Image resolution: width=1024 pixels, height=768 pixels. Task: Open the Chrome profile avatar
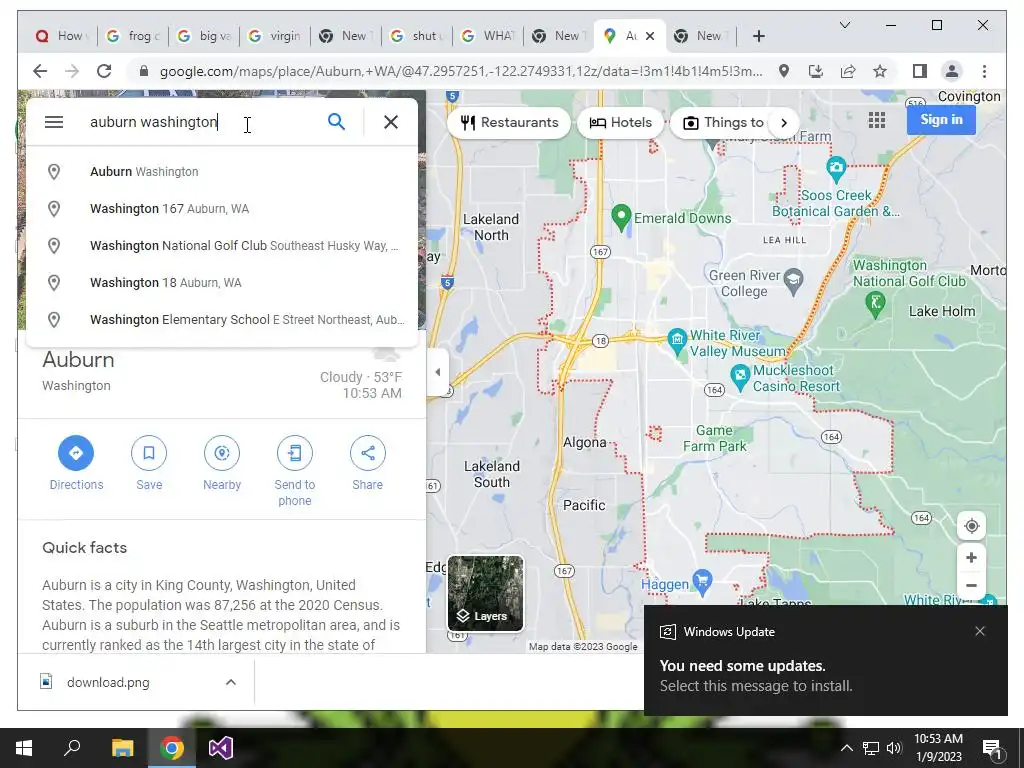tap(952, 71)
